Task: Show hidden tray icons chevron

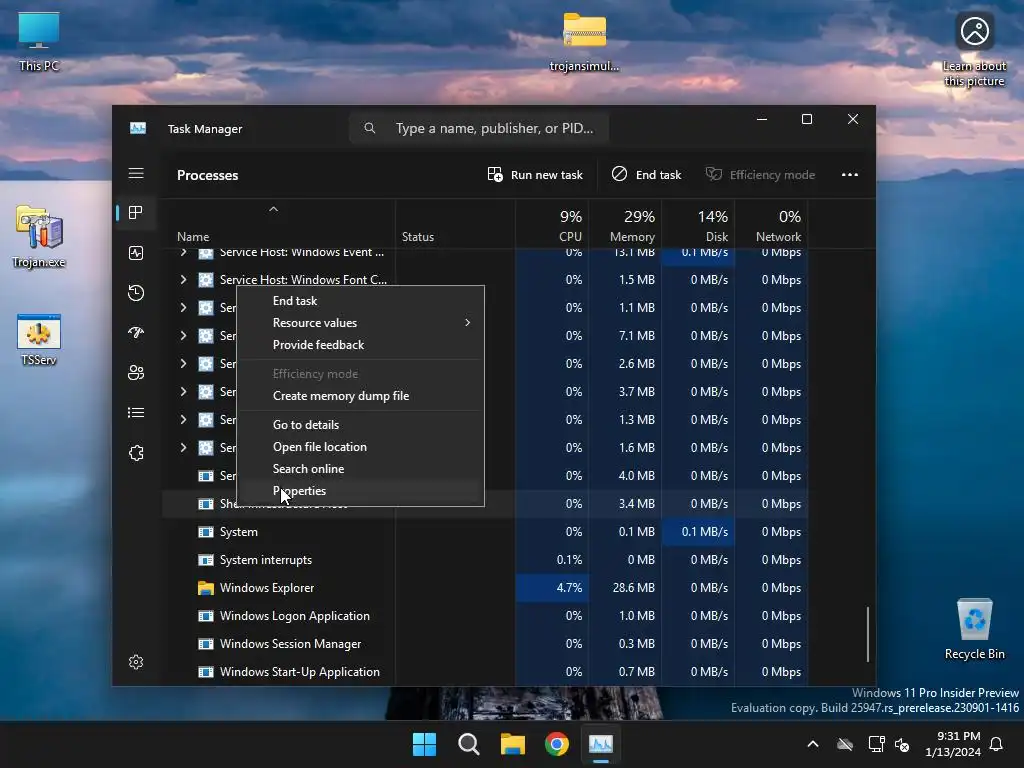Action: (813, 744)
